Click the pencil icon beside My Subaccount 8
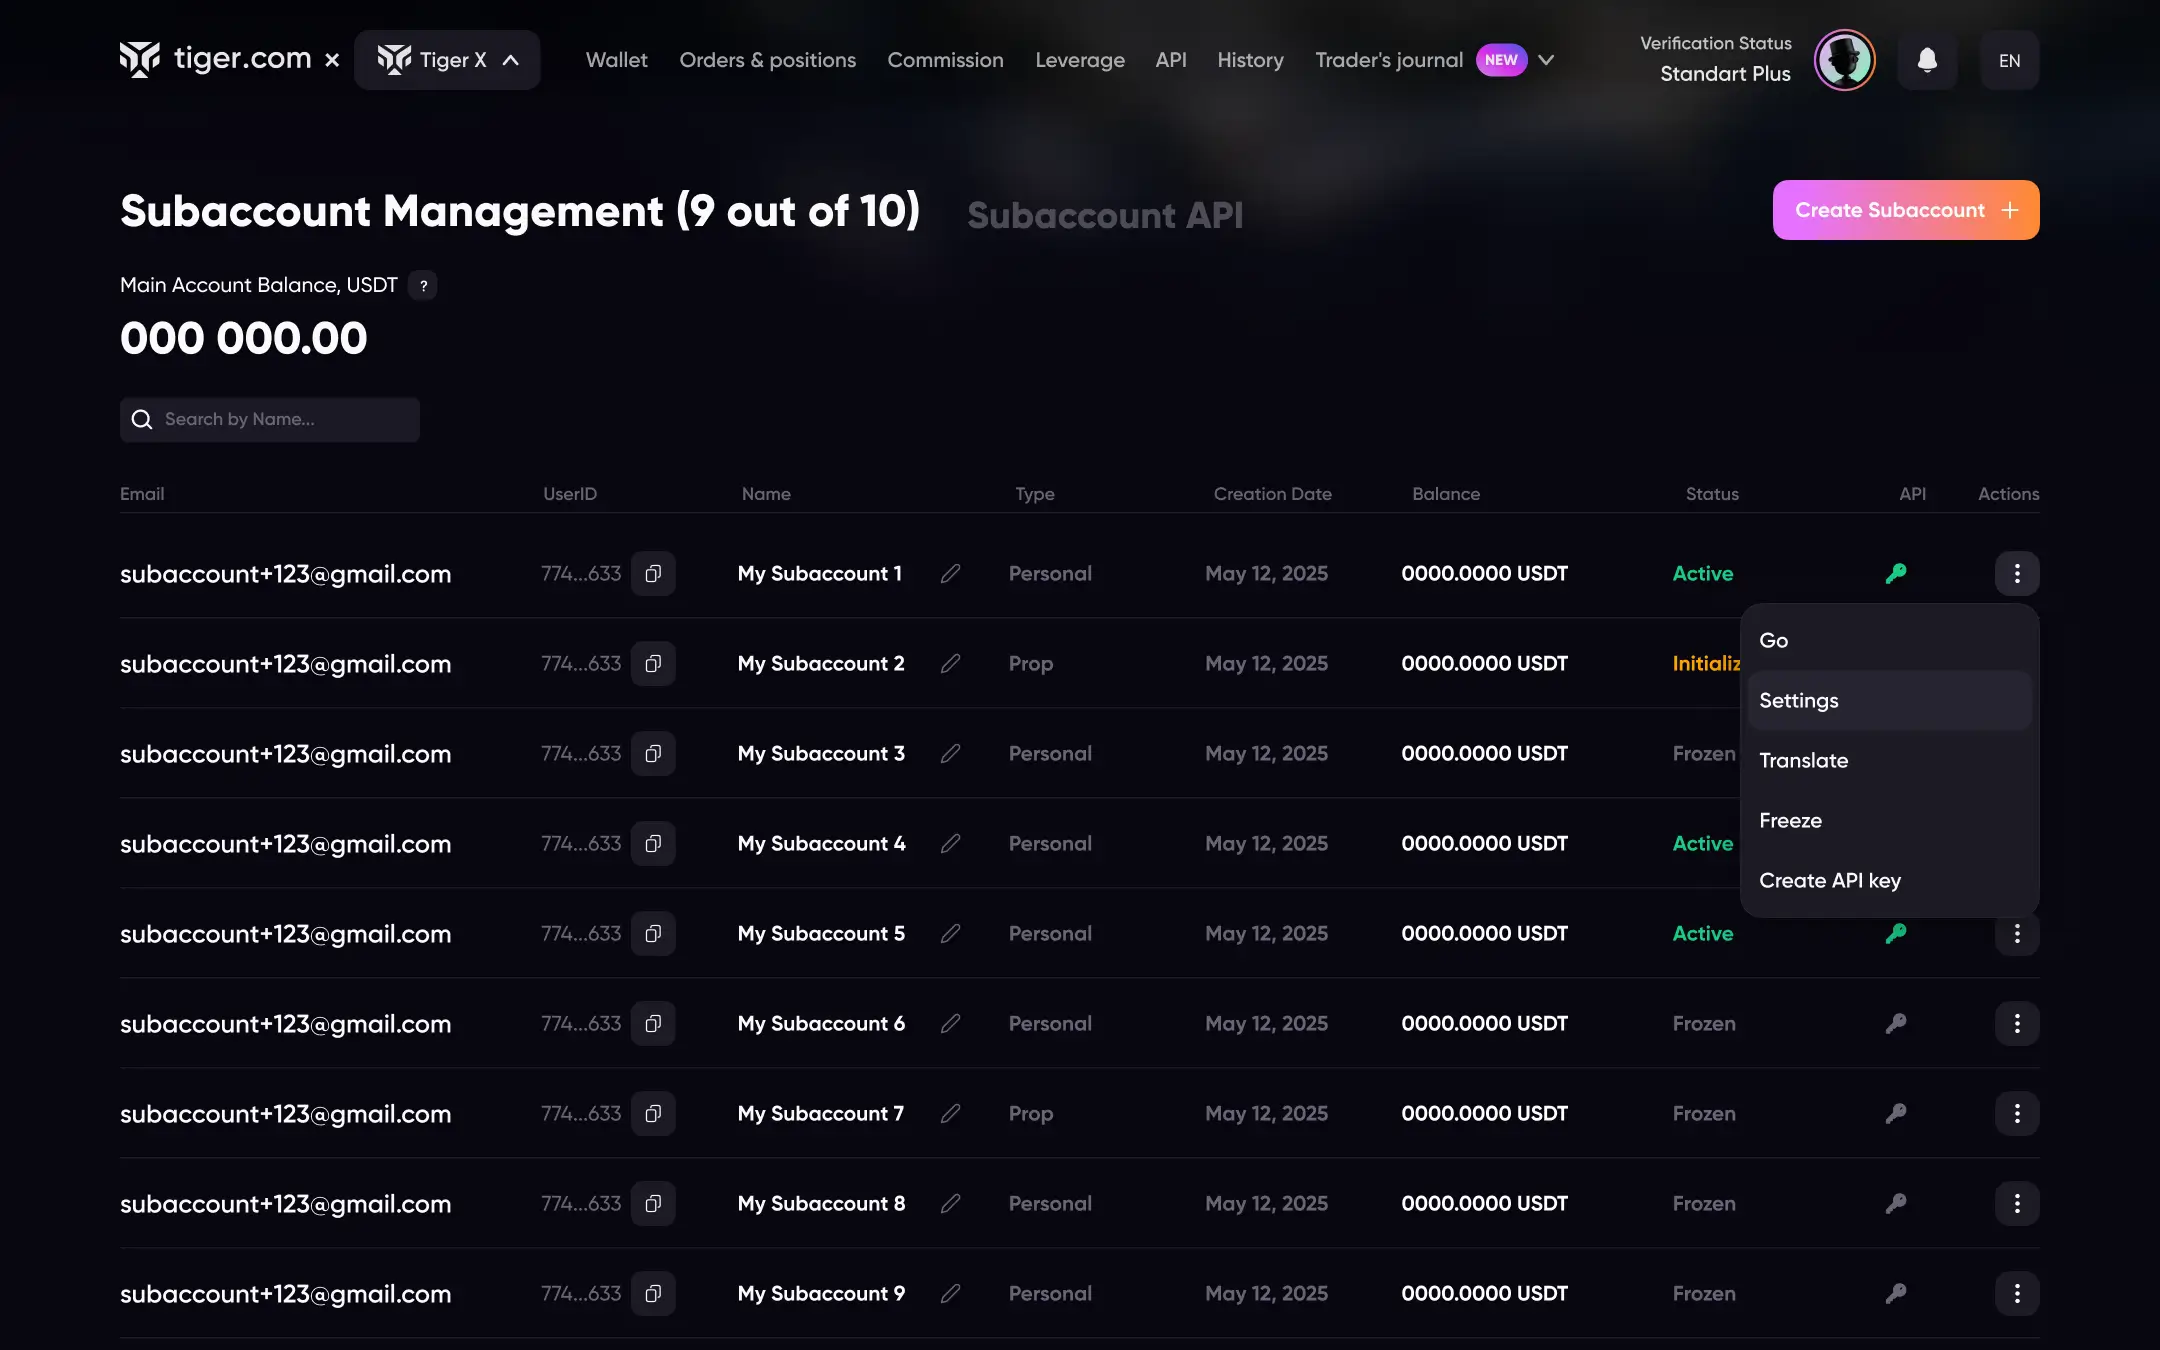Screen dimensions: 2160x1350 [x=950, y=1204]
